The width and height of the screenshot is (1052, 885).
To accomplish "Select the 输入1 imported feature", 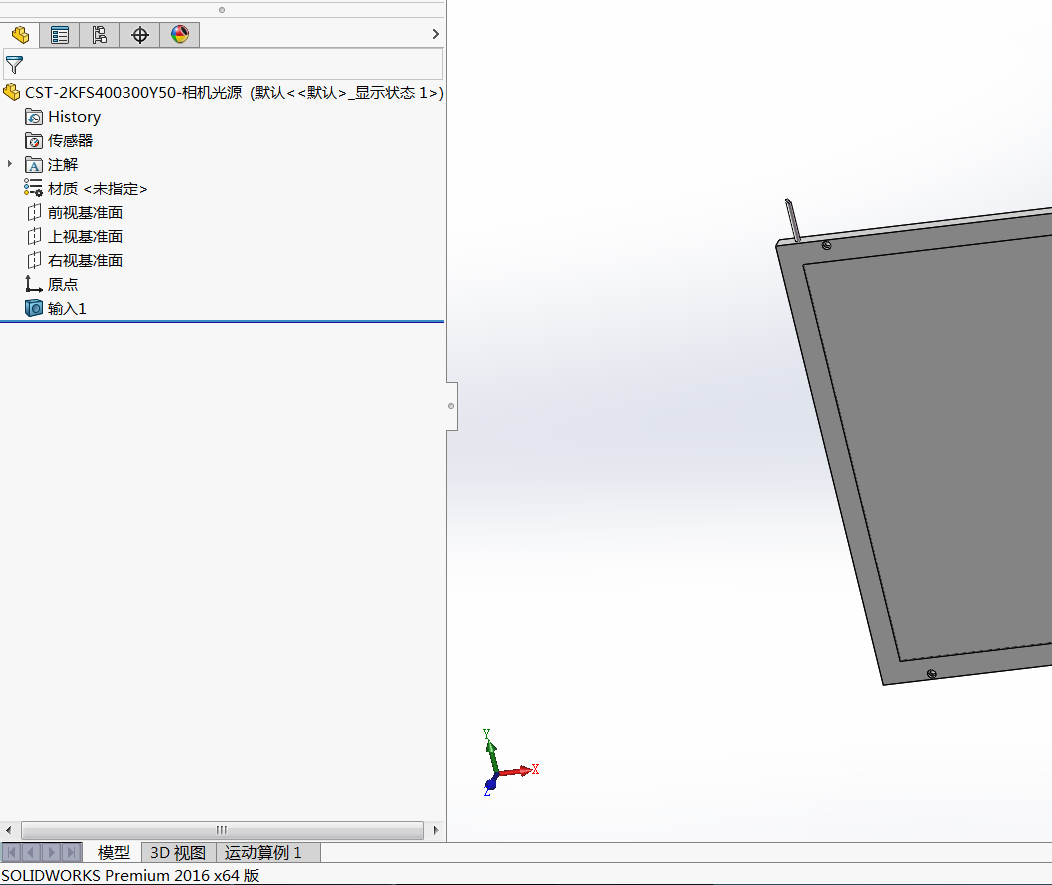I will pos(66,309).
